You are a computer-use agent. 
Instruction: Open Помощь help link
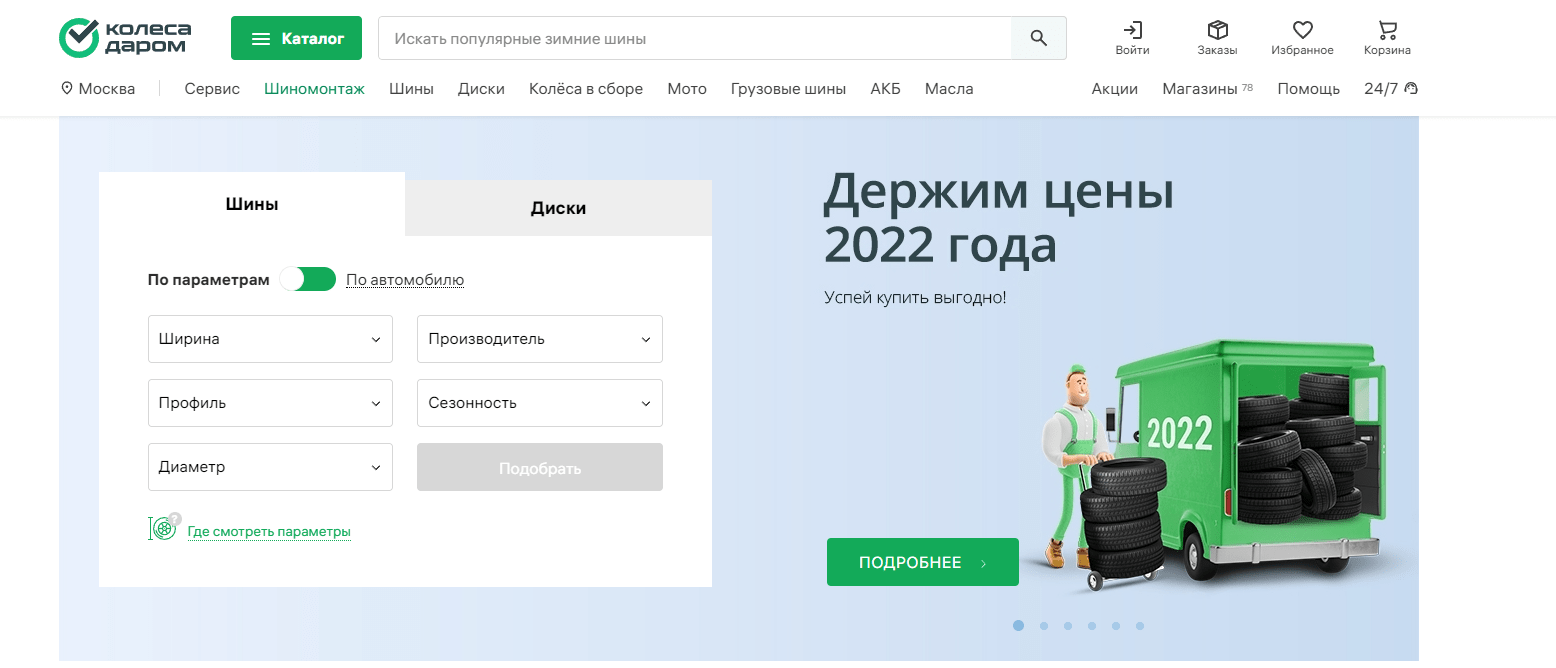(1308, 88)
